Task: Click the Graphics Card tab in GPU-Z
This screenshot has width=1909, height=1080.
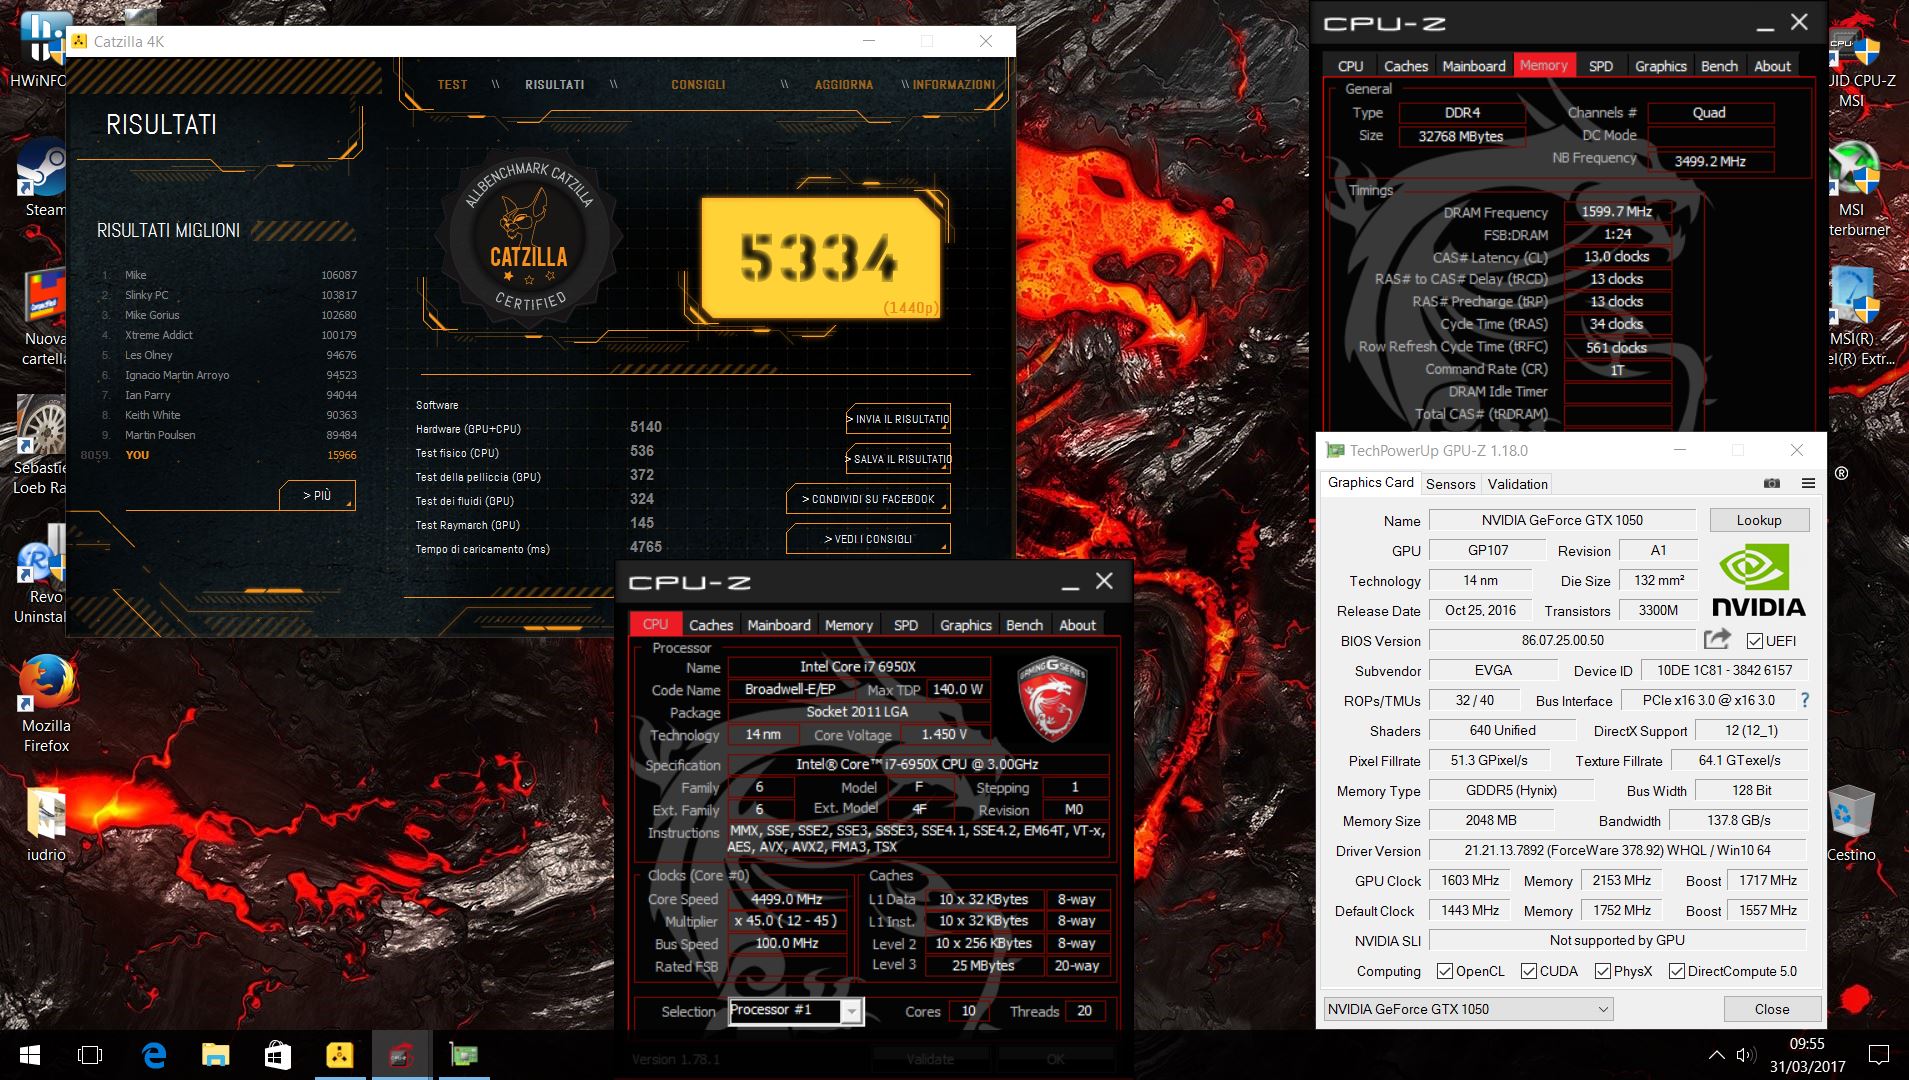Action: [1370, 483]
